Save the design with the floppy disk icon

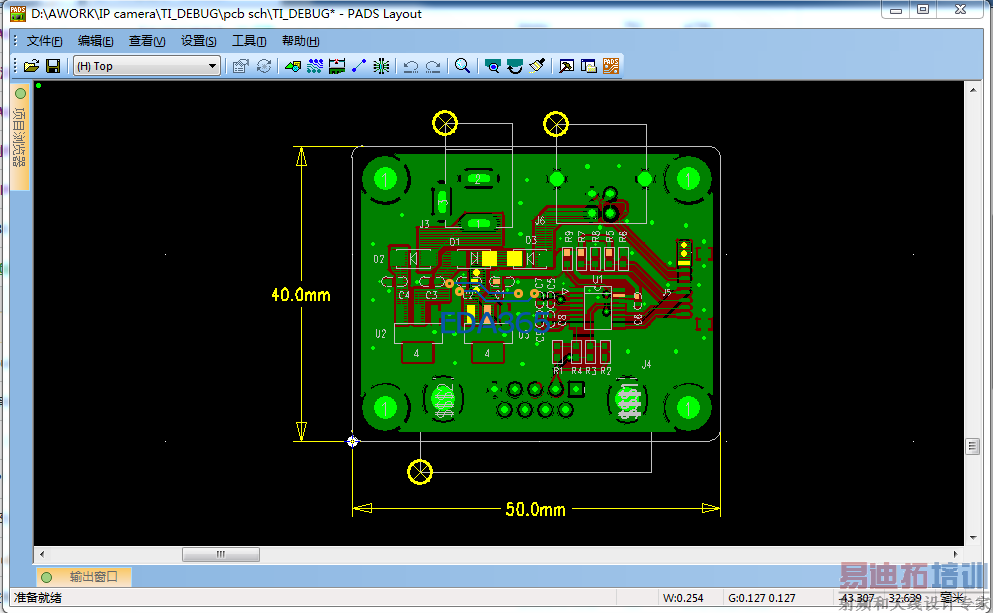tap(53, 66)
